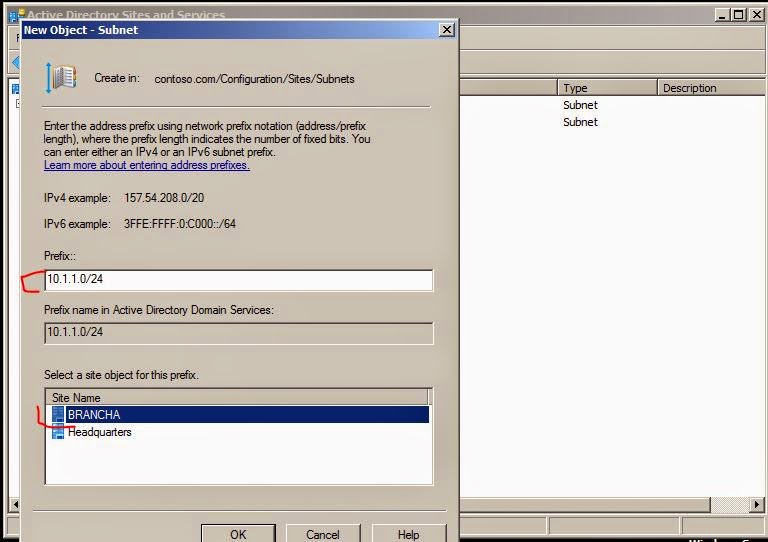The height and width of the screenshot is (542, 768).
Task: Click the horizontal scrollbar track of the main window
Action: coord(730,504)
